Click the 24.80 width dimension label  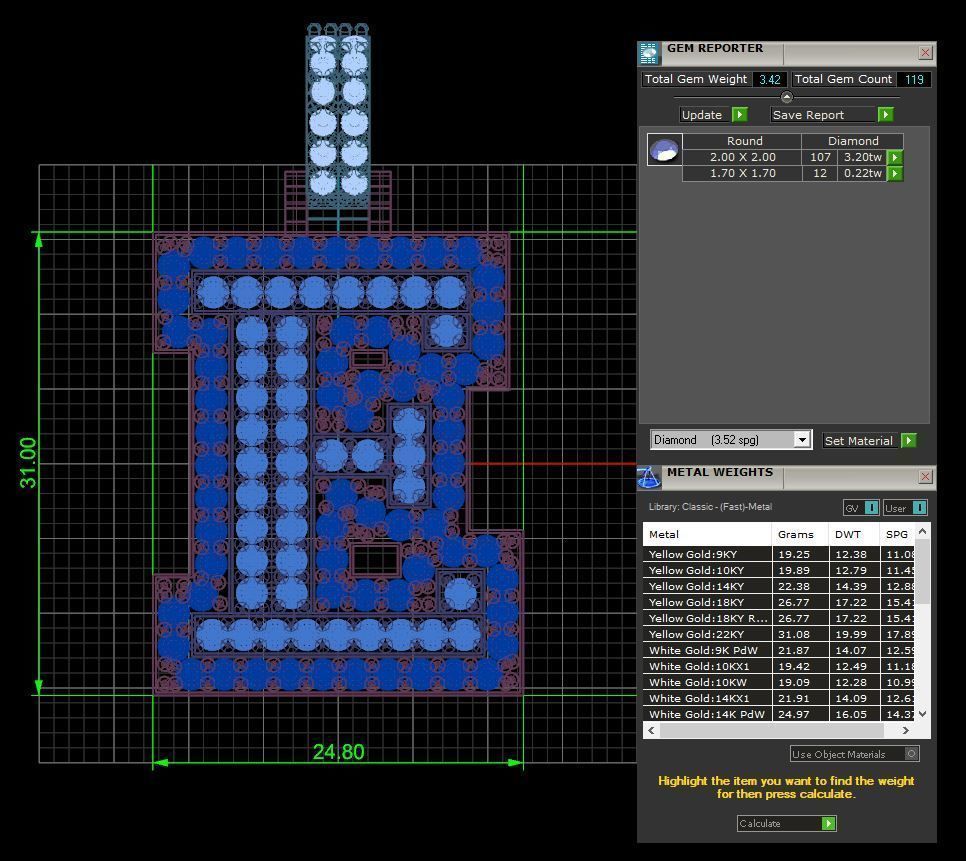pyautogui.click(x=338, y=752)
